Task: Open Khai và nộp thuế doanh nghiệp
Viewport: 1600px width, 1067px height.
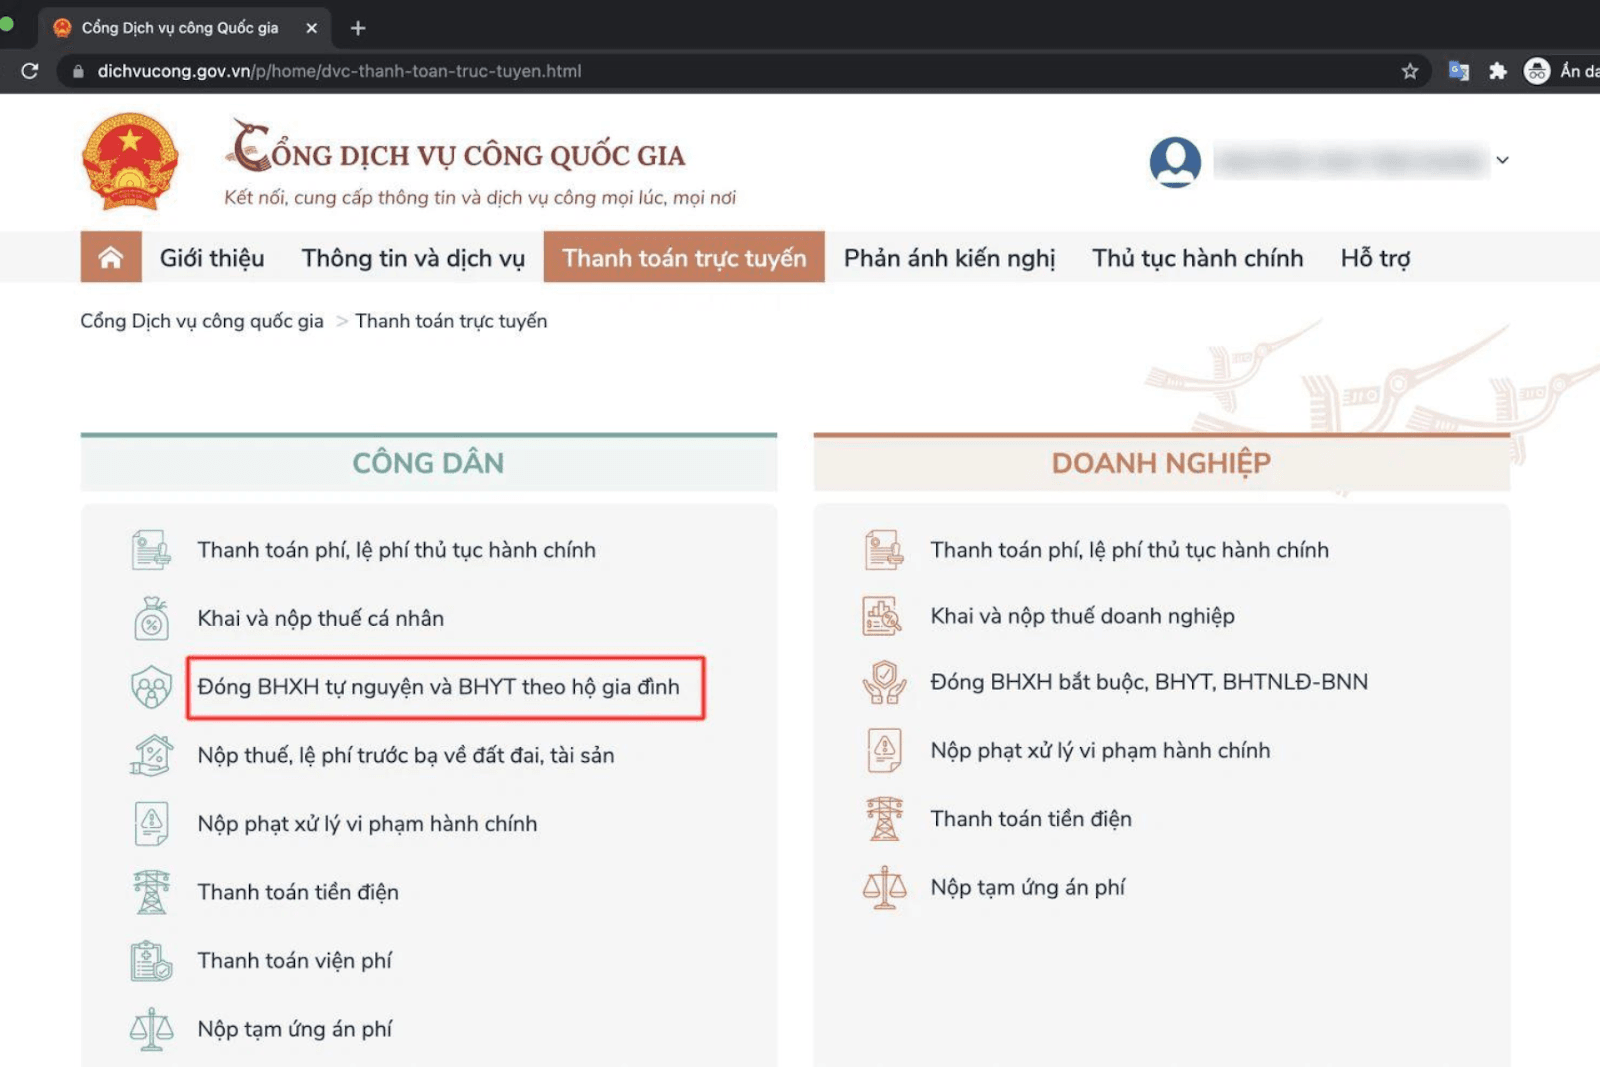Action: pyautogui.click(x=1082, y=616)
